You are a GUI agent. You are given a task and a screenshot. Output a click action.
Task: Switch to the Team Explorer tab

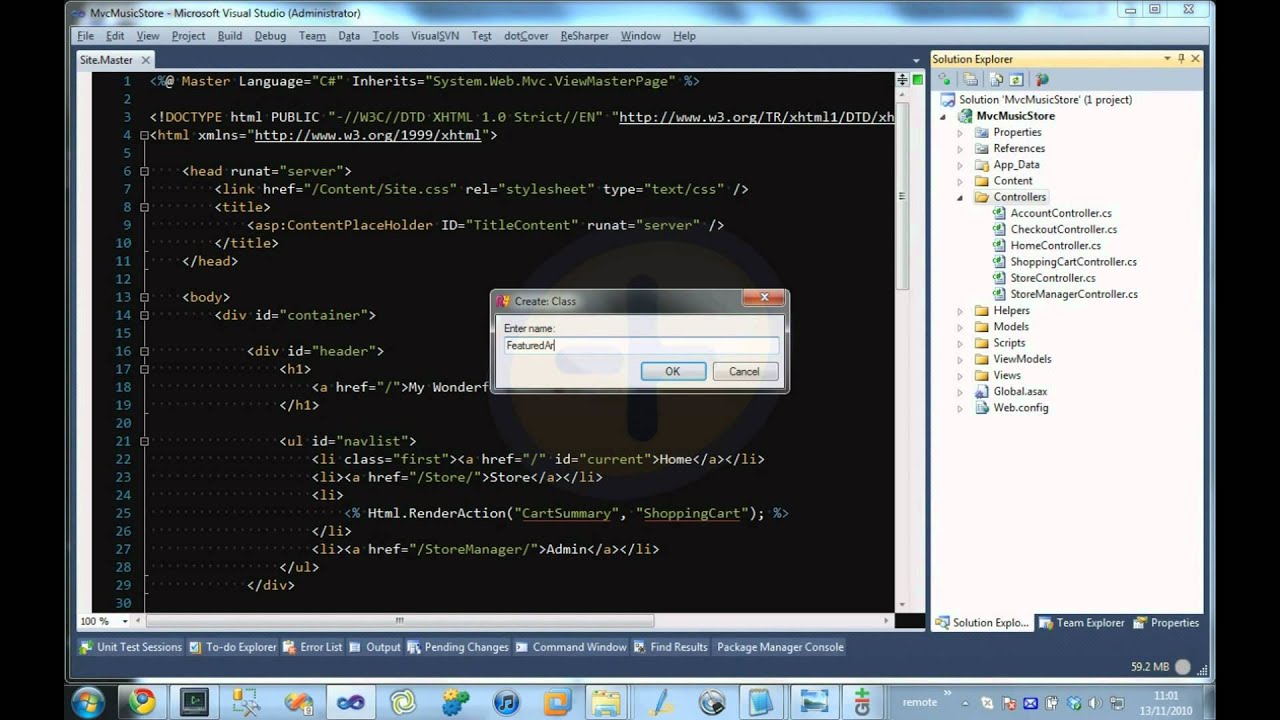tap(1082, 623)
